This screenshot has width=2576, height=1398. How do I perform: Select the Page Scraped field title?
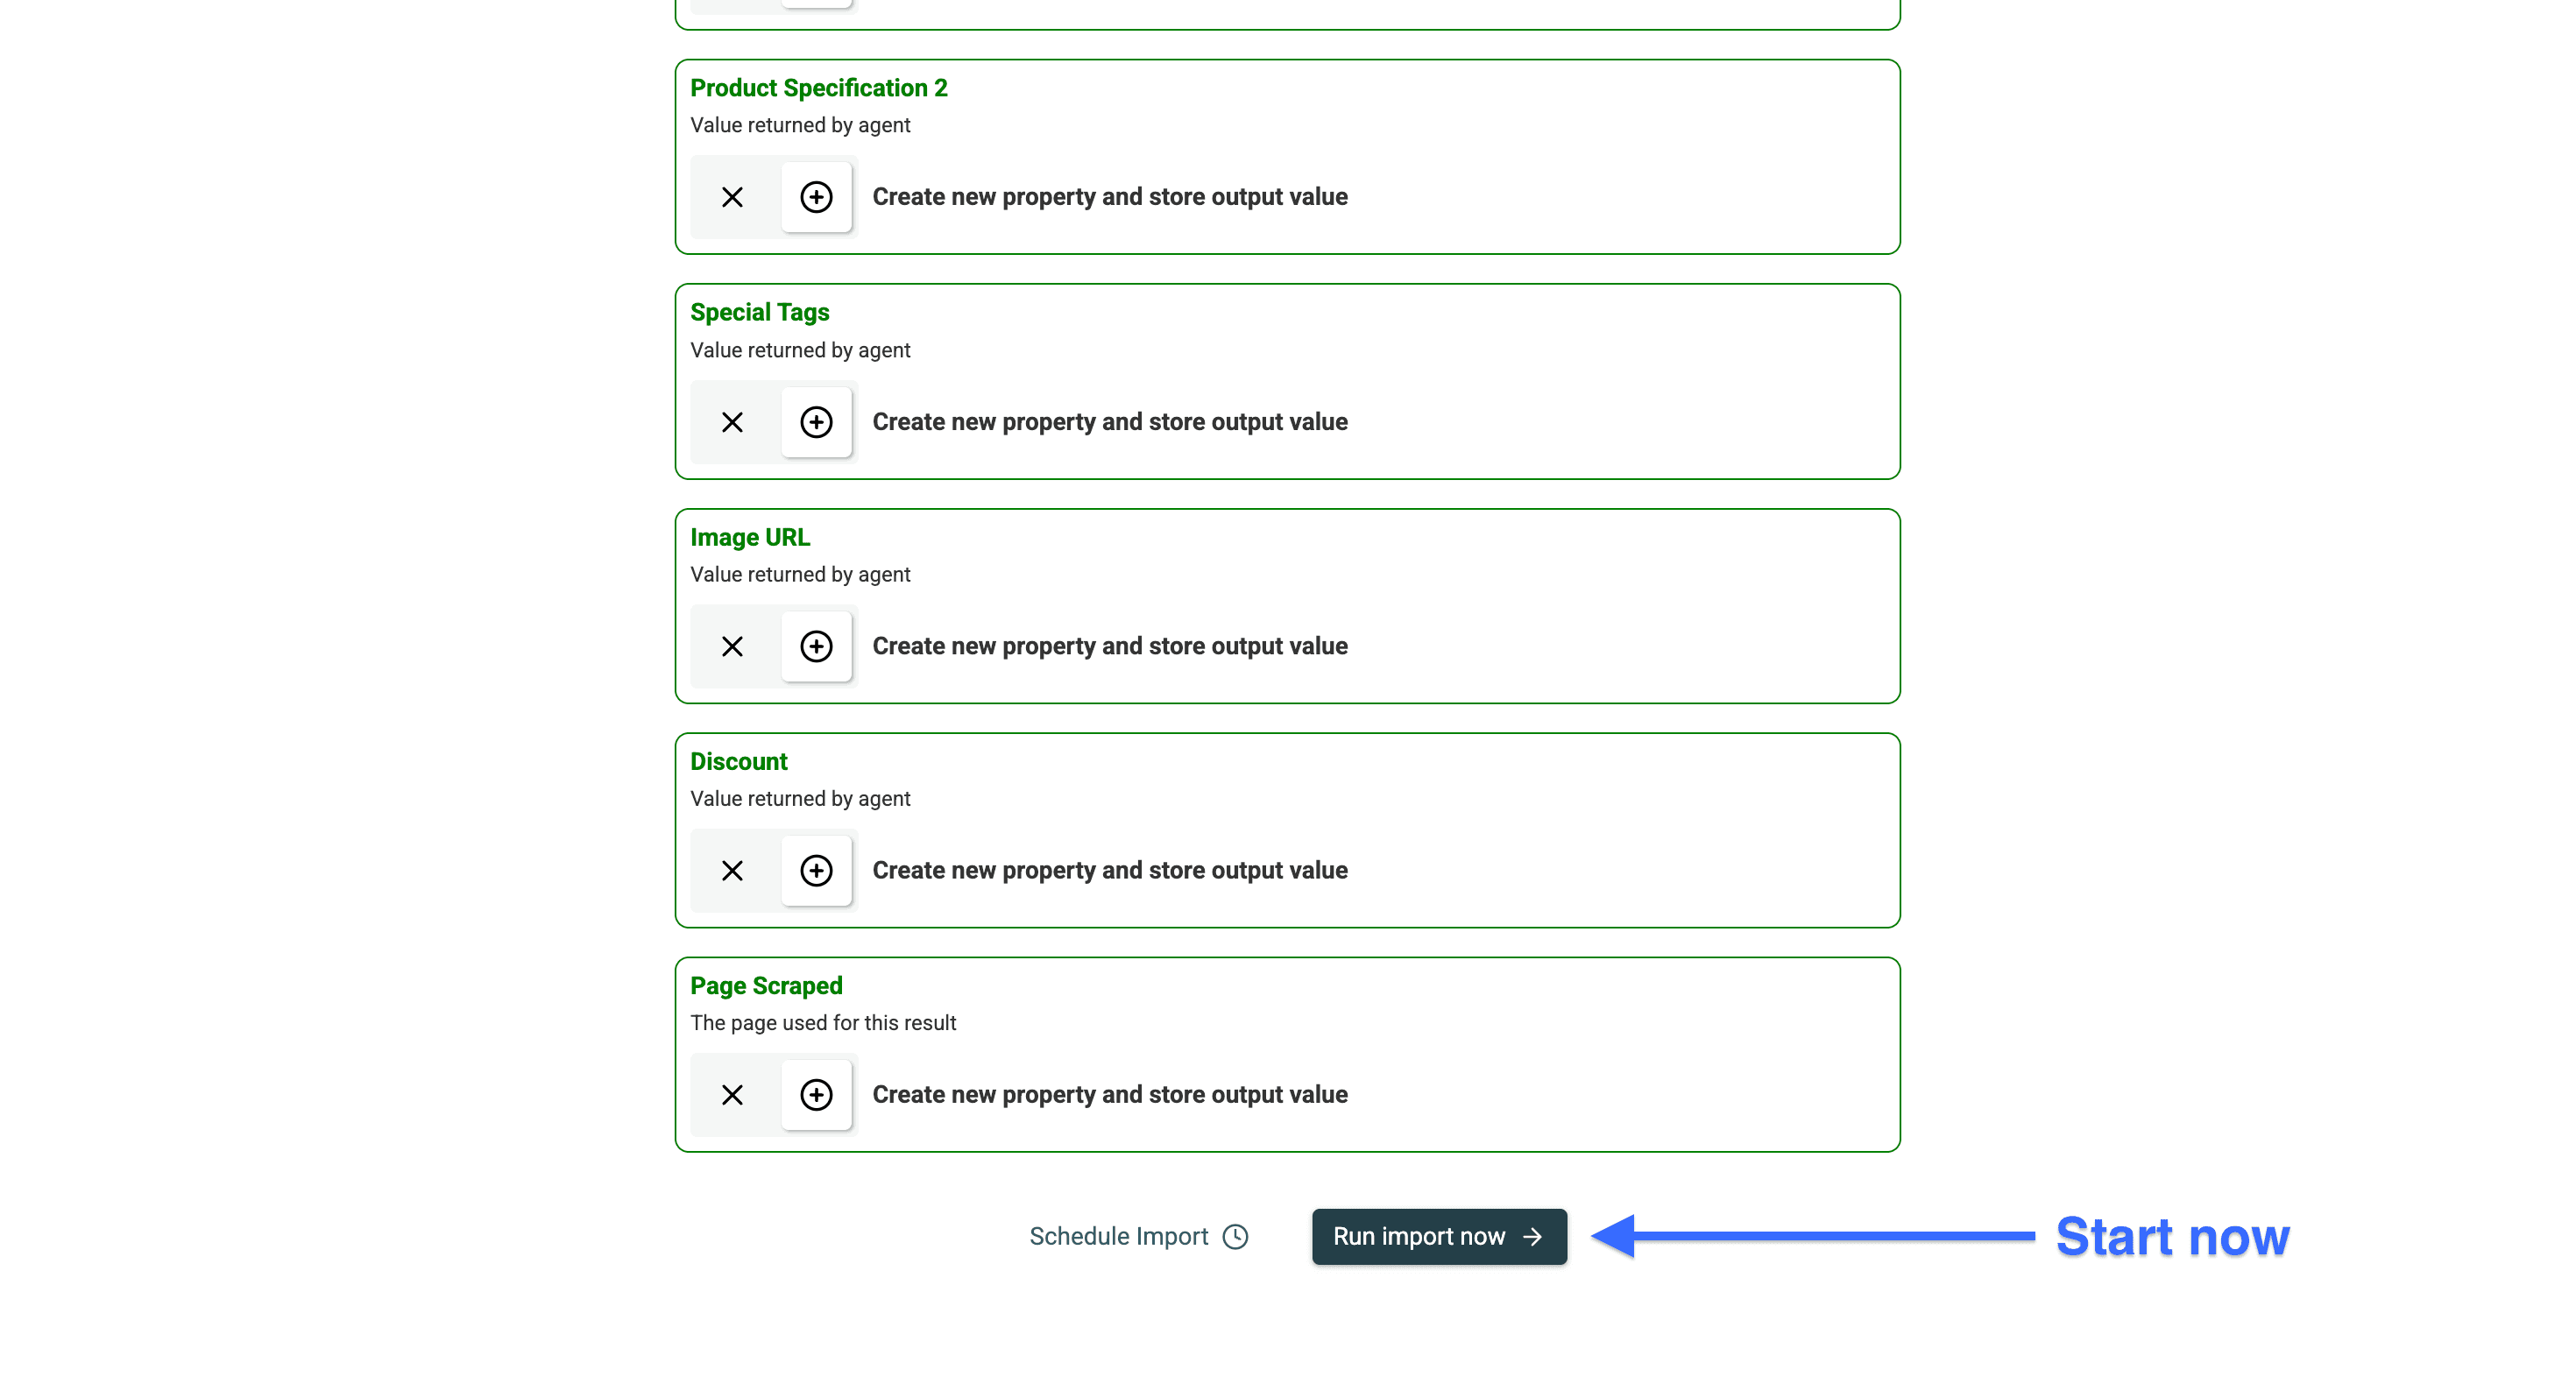766,985
